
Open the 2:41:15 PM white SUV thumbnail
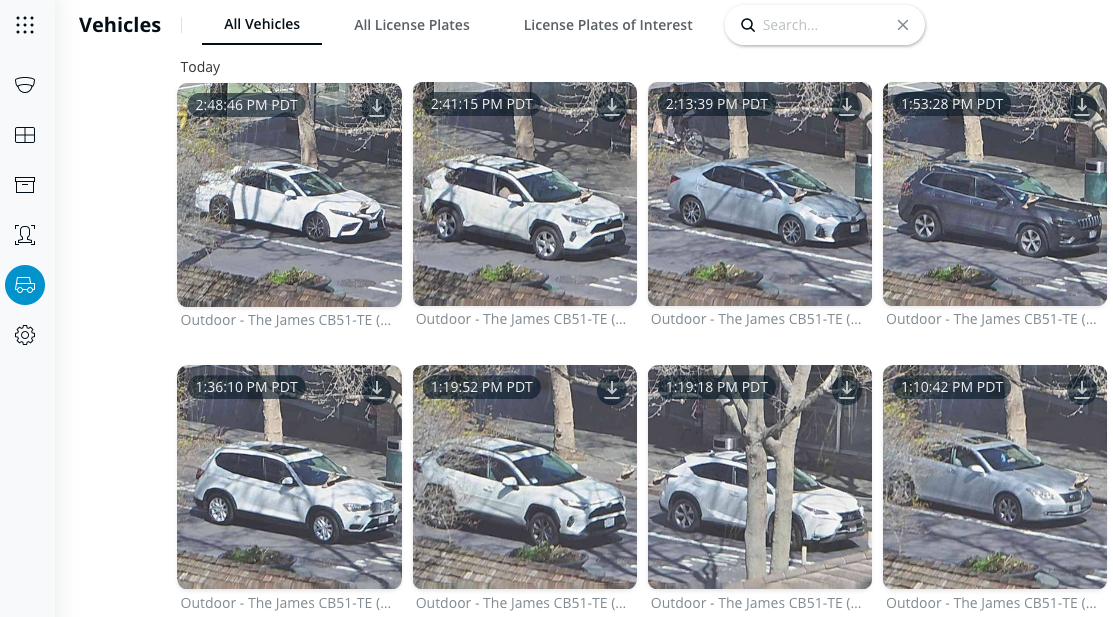[x=524, y=210]
